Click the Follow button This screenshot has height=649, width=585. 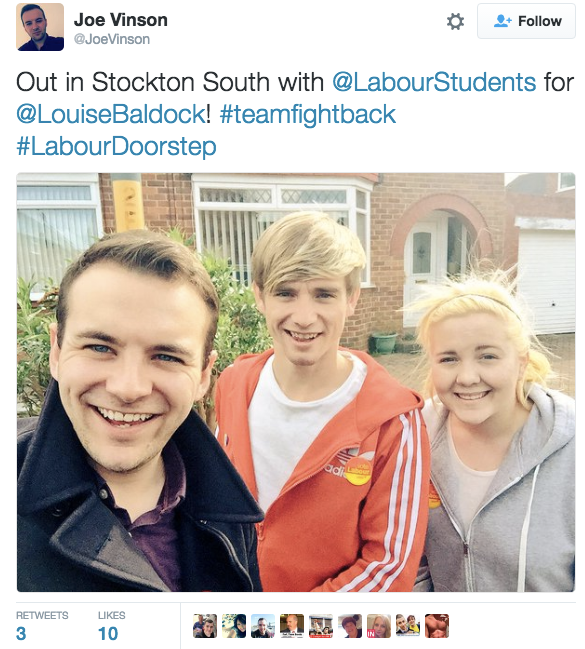526,21
